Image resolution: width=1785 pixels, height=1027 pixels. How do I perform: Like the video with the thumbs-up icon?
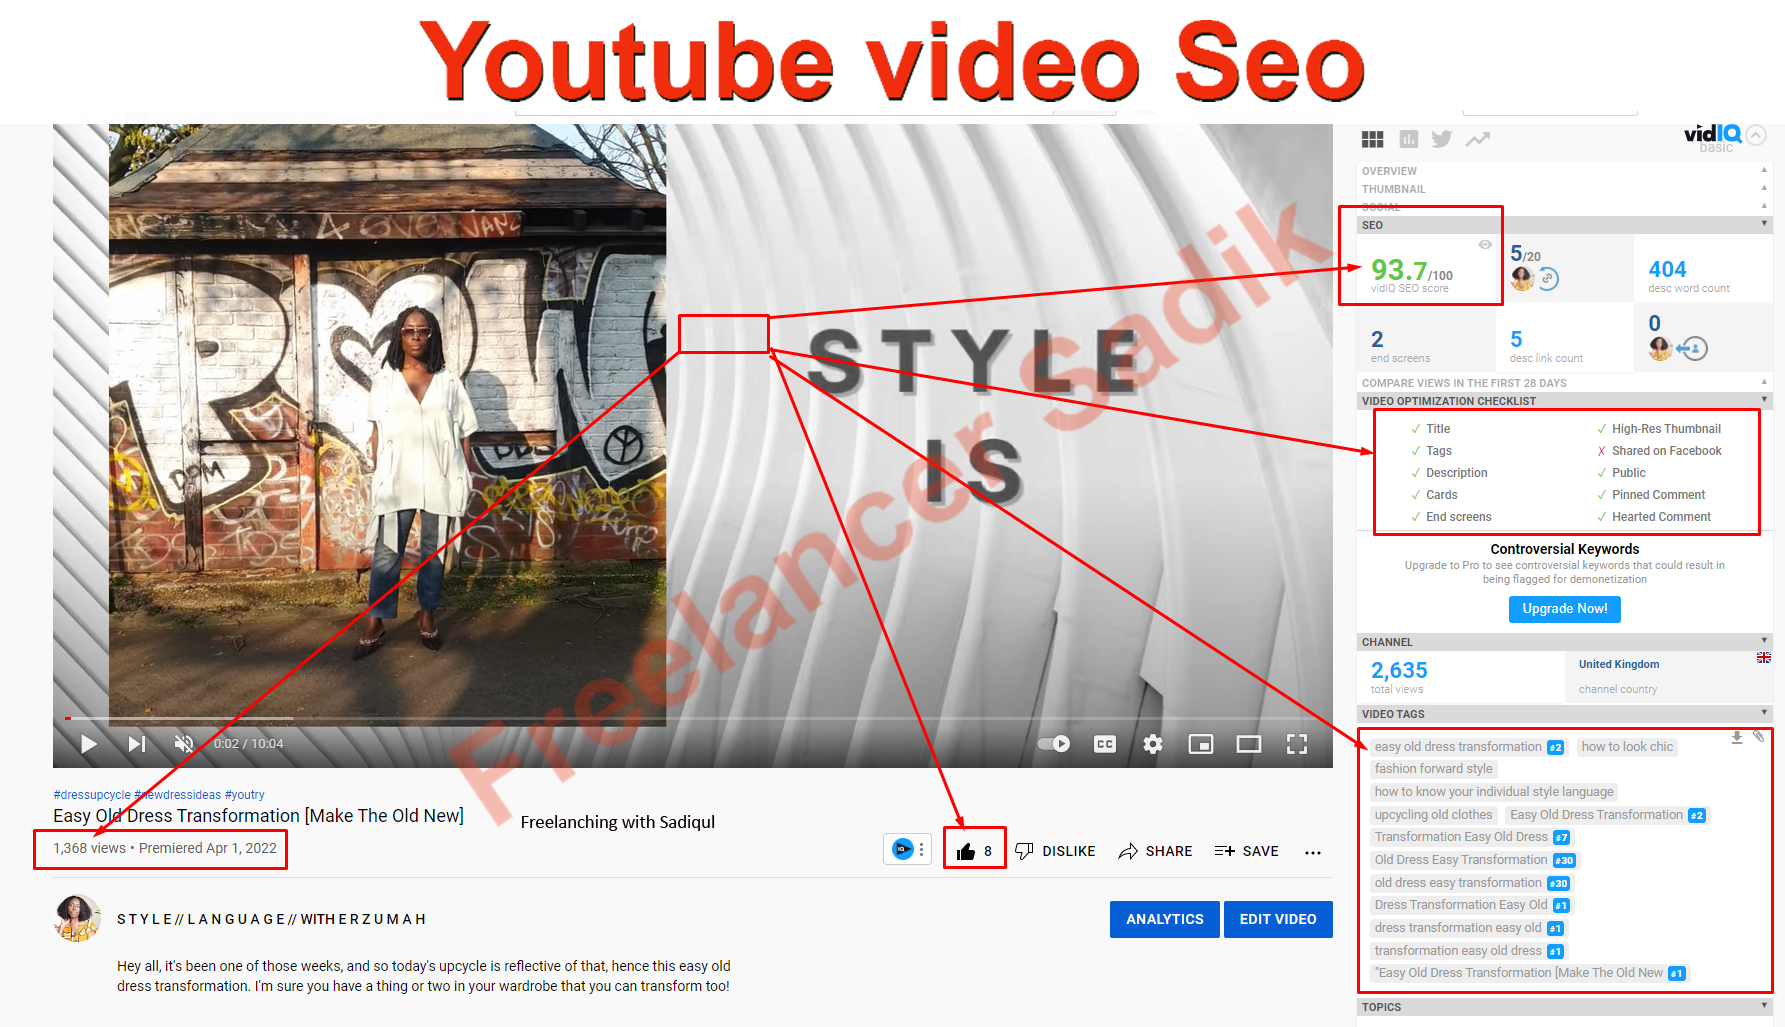[x=966, y=851]
